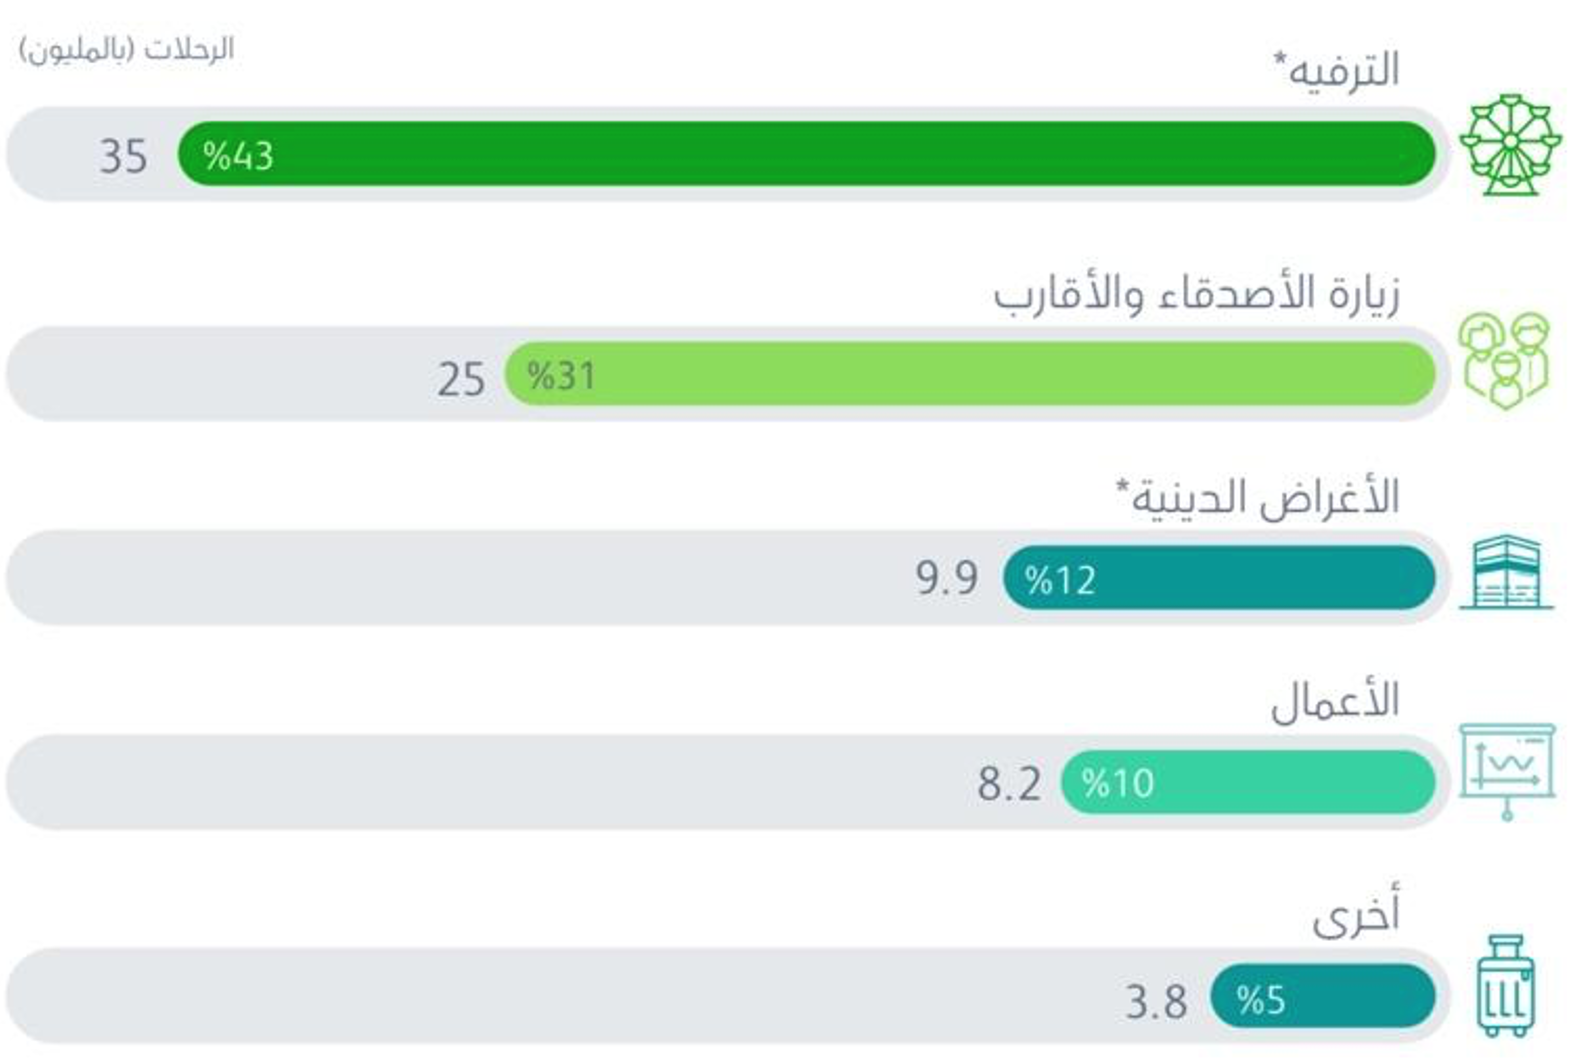Viewport: 1574px width, 1064px height.
Task: Click the presentation chart business icon
Action: coord(1507,771)
